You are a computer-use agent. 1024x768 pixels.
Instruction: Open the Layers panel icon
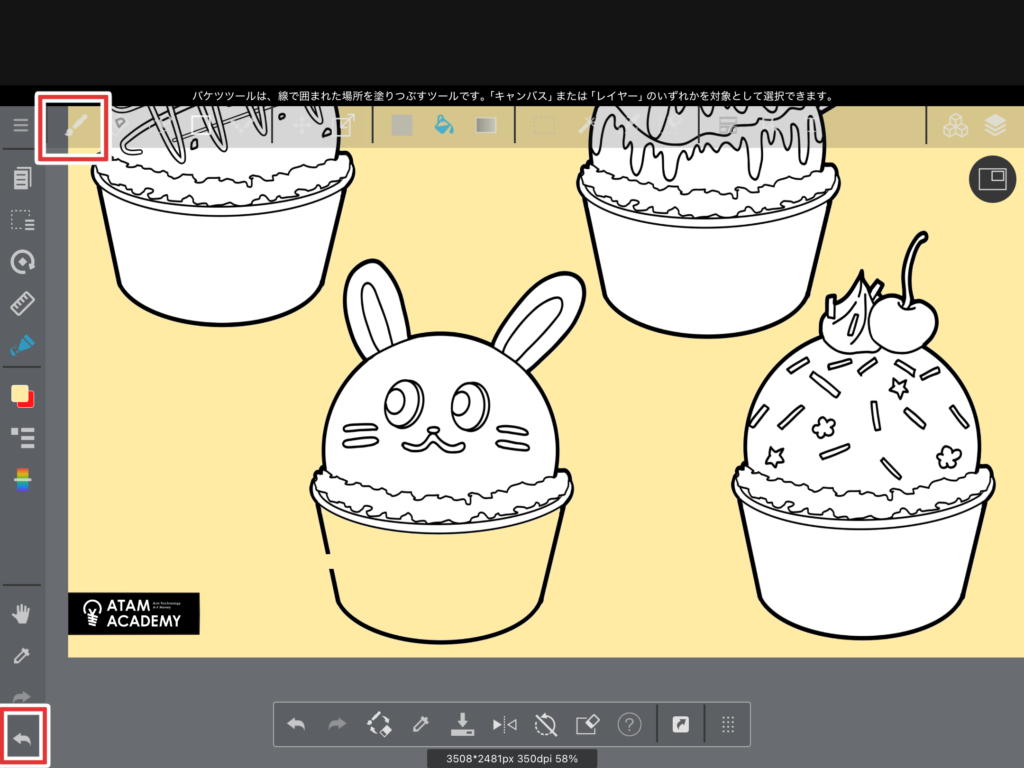994,125
